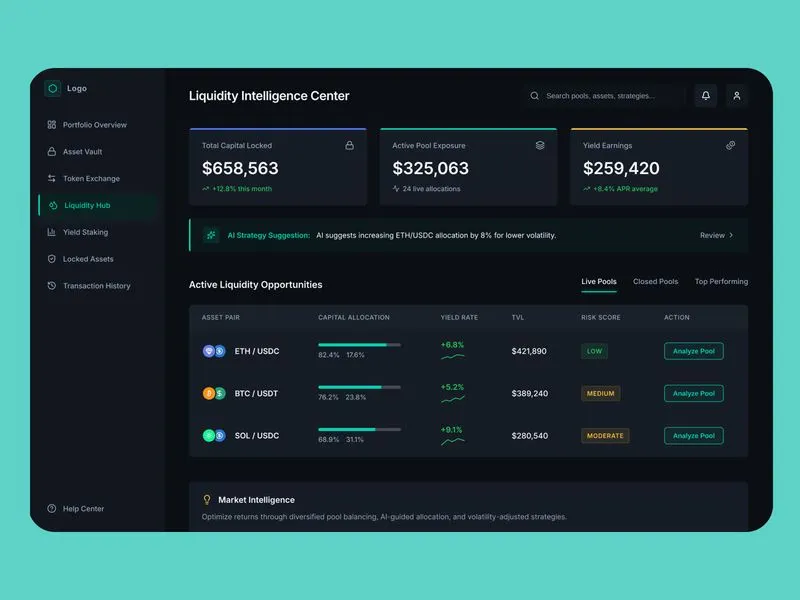Click BTC / USDT allocation progress bar
Viewport: 800px width, 600px height.
pos(360,387)
